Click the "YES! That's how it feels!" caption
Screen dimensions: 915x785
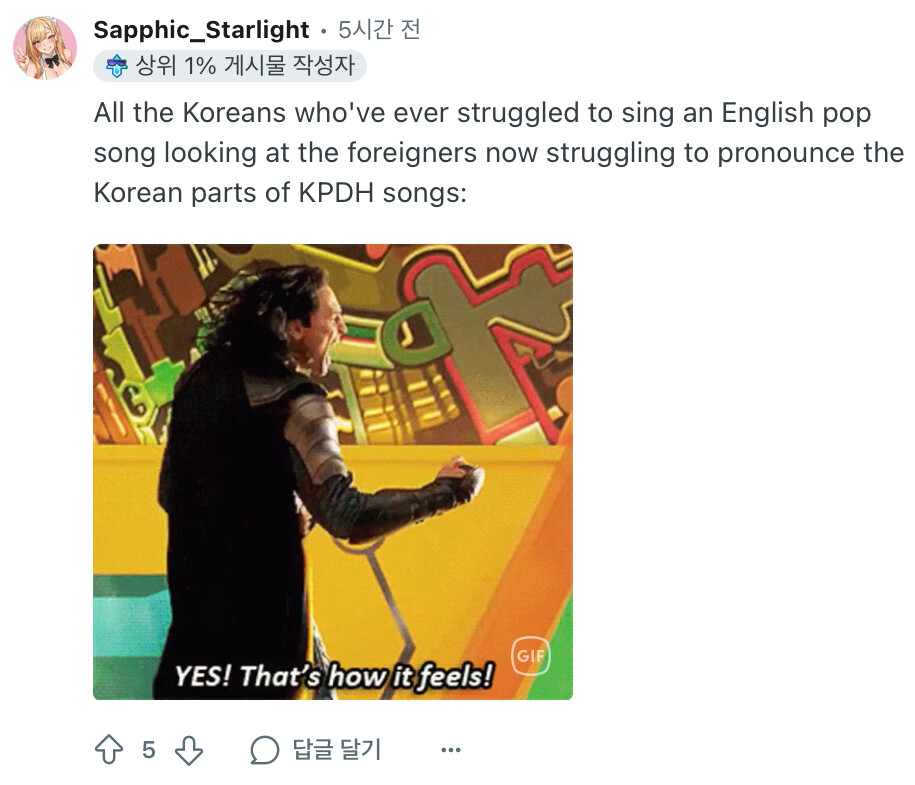point(334,677)
